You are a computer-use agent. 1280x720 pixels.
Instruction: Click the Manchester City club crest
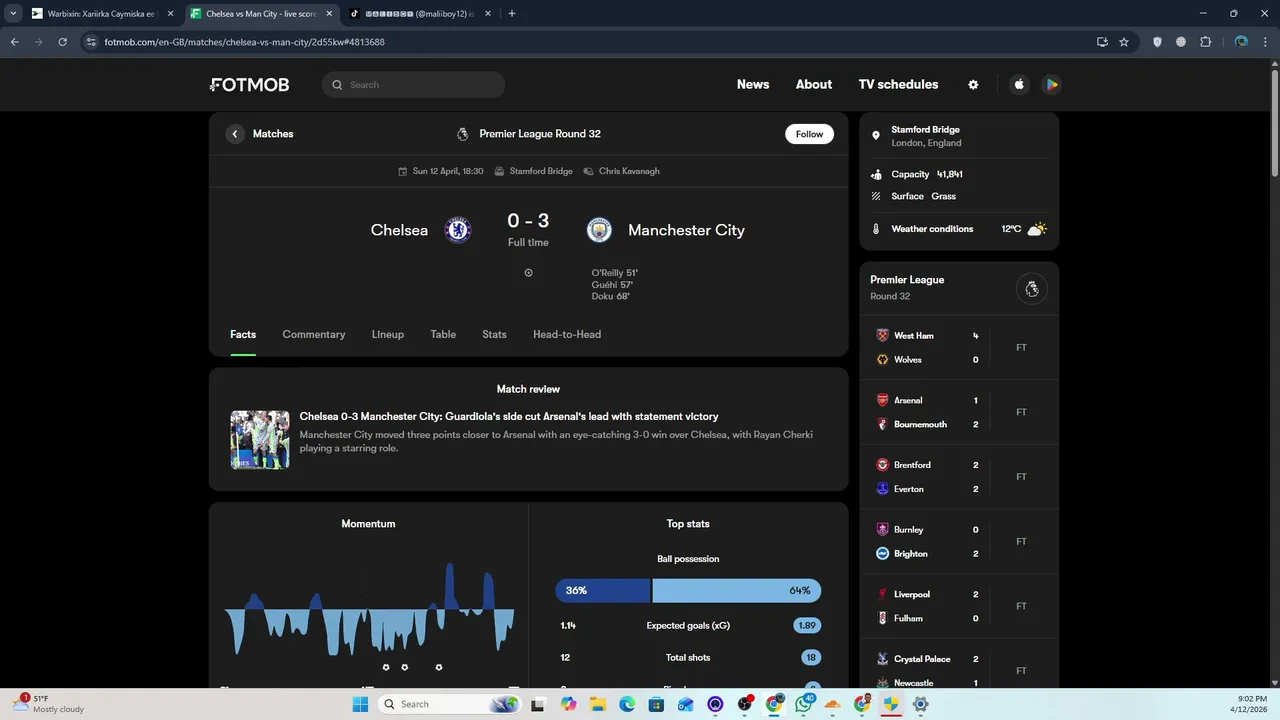pos(599,230)
